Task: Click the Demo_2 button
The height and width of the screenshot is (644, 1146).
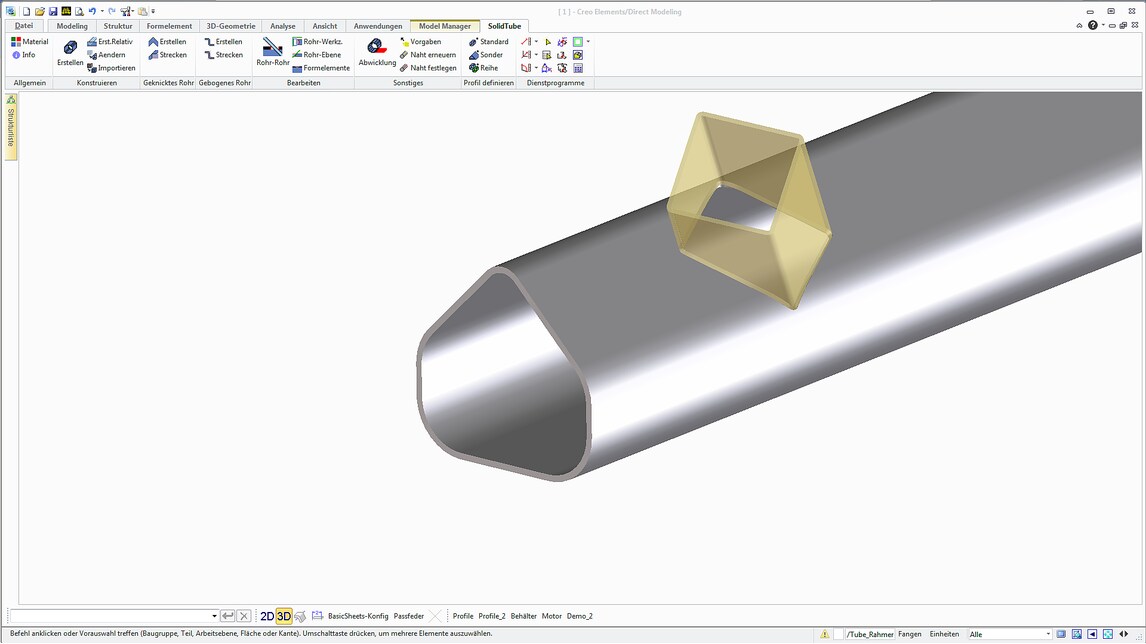Action: pyautogui.click(x=580, y=616)
